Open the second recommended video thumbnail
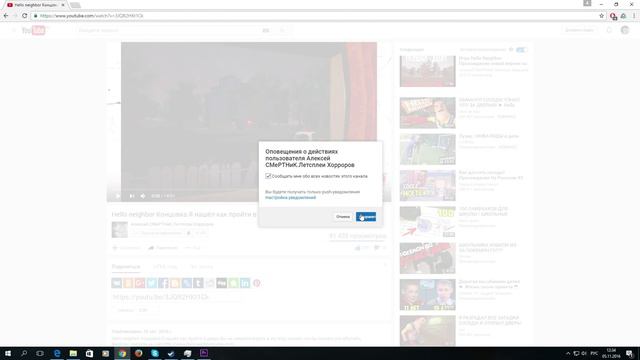 pos(427,113)
